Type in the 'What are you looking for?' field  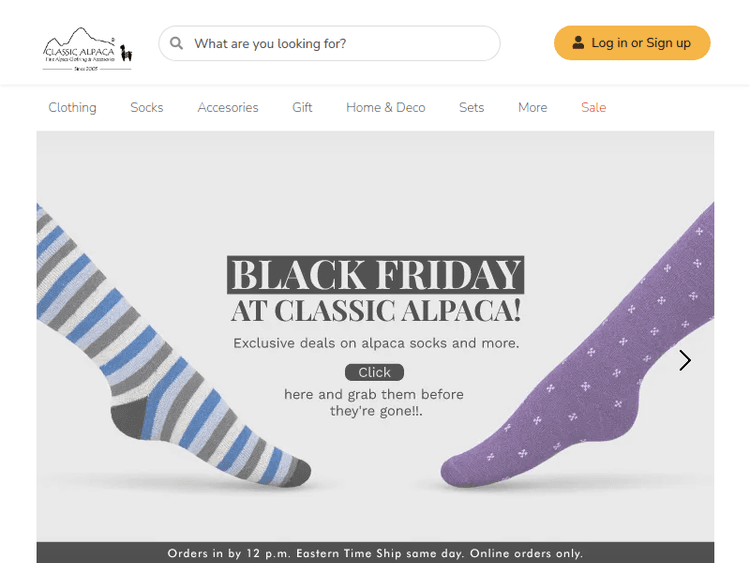[340, 44]
